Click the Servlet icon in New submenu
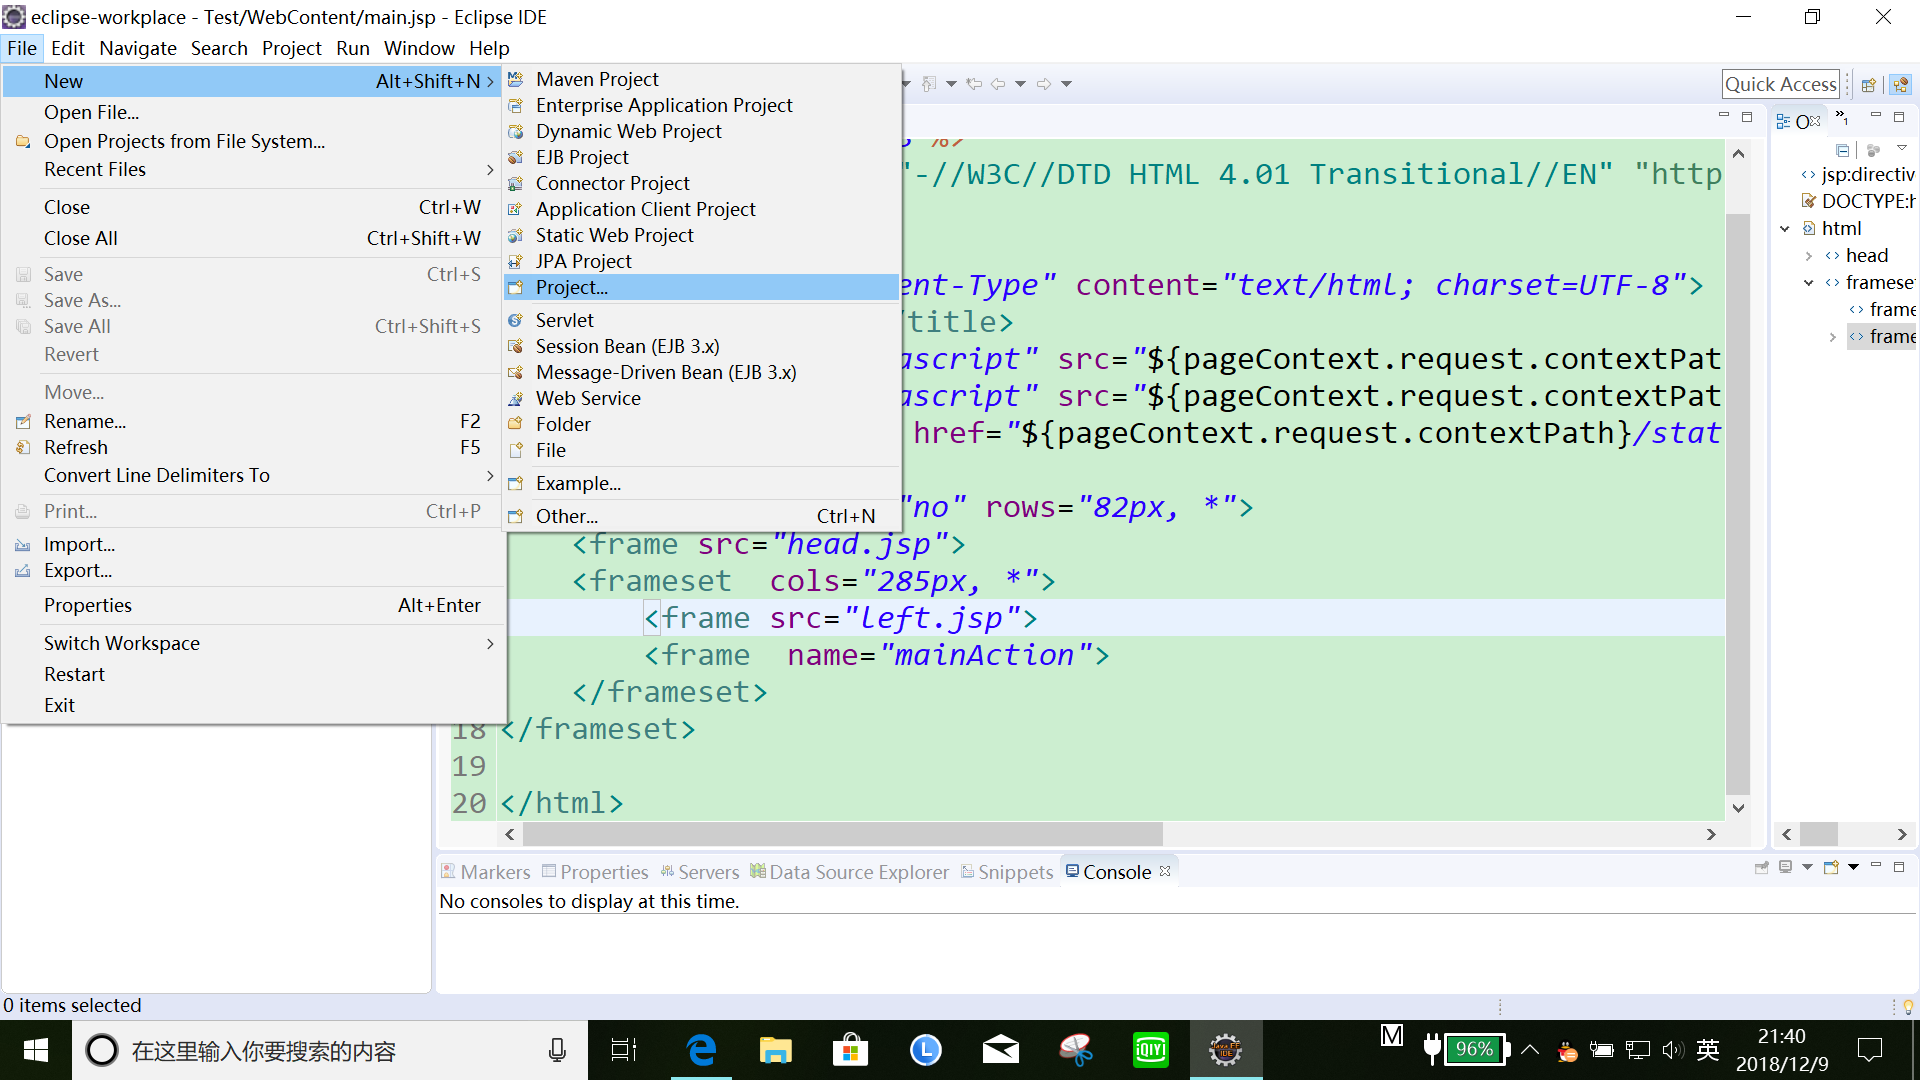The image size is (1920, 1080). 518,319
